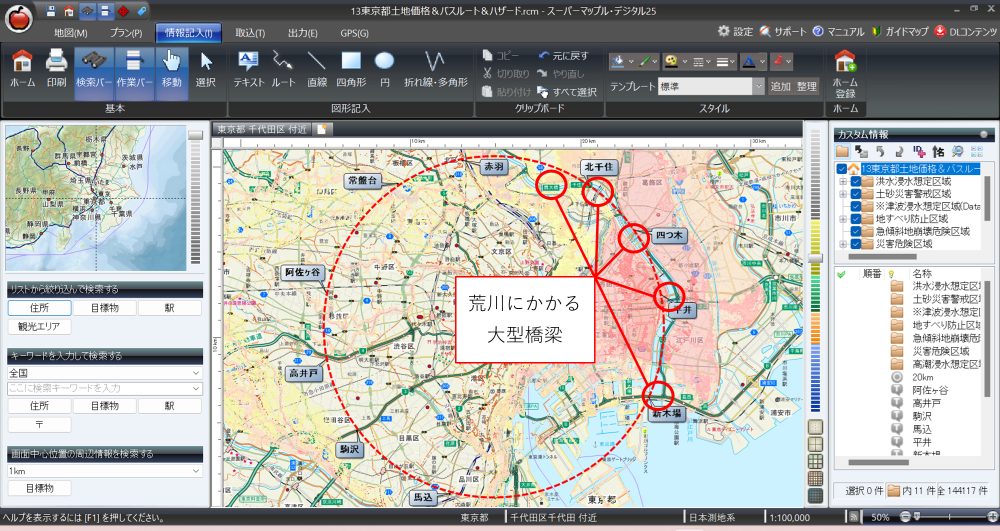The width and height of the screenshot is (1000, 531).
Task: Choose the ルート route drawing tool
Action: 283,68
